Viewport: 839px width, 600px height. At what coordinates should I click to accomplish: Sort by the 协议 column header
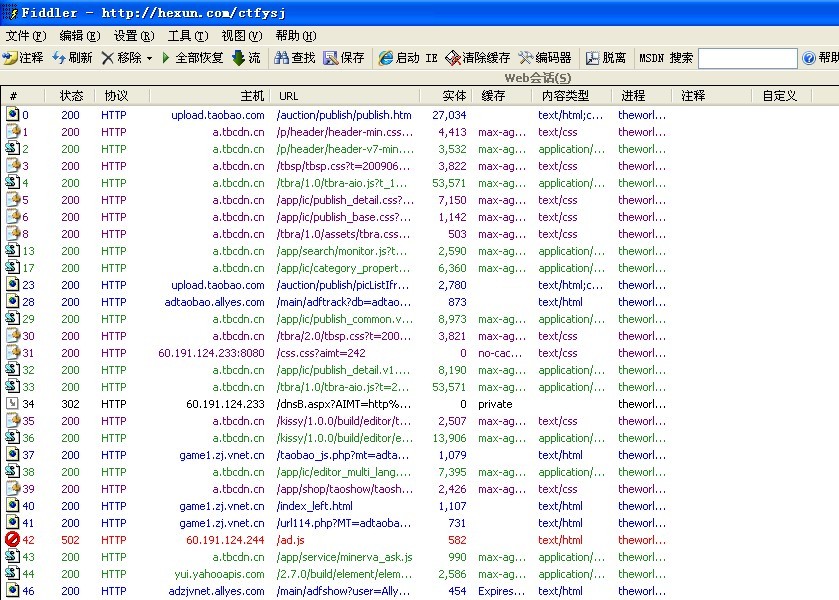click(x=123, y=96)
